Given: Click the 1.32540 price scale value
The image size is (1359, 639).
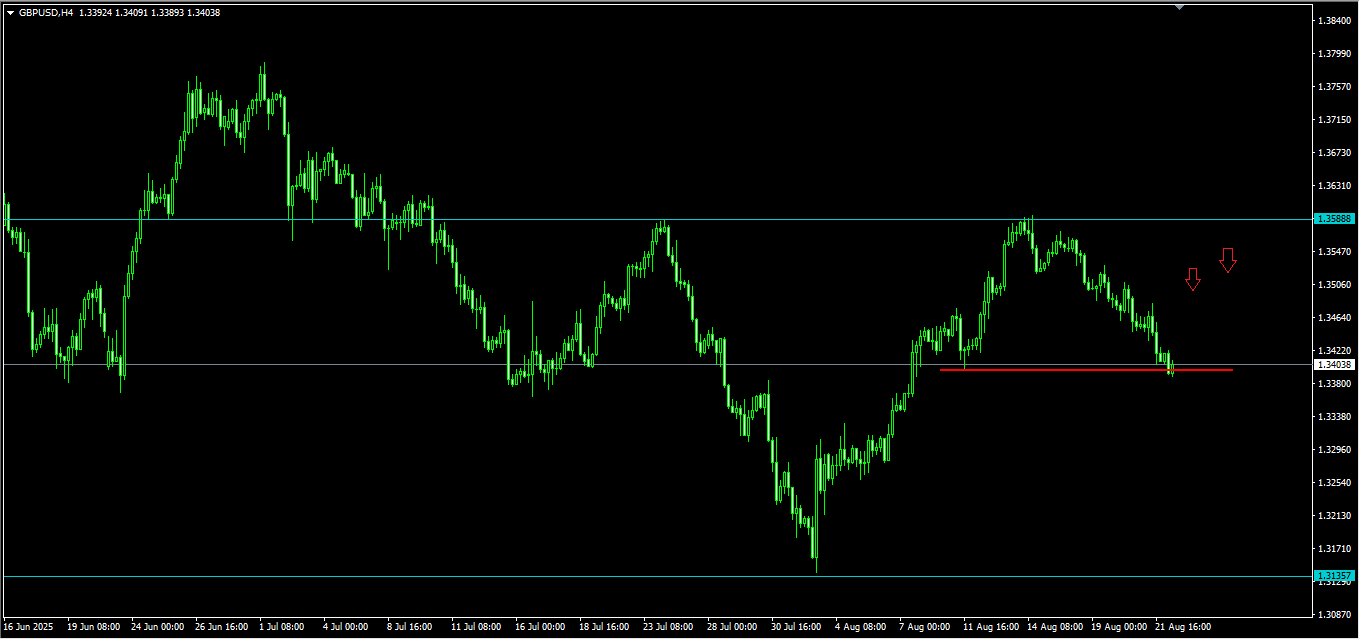Looking at the screenshot, I should [x=1334, y=483].
